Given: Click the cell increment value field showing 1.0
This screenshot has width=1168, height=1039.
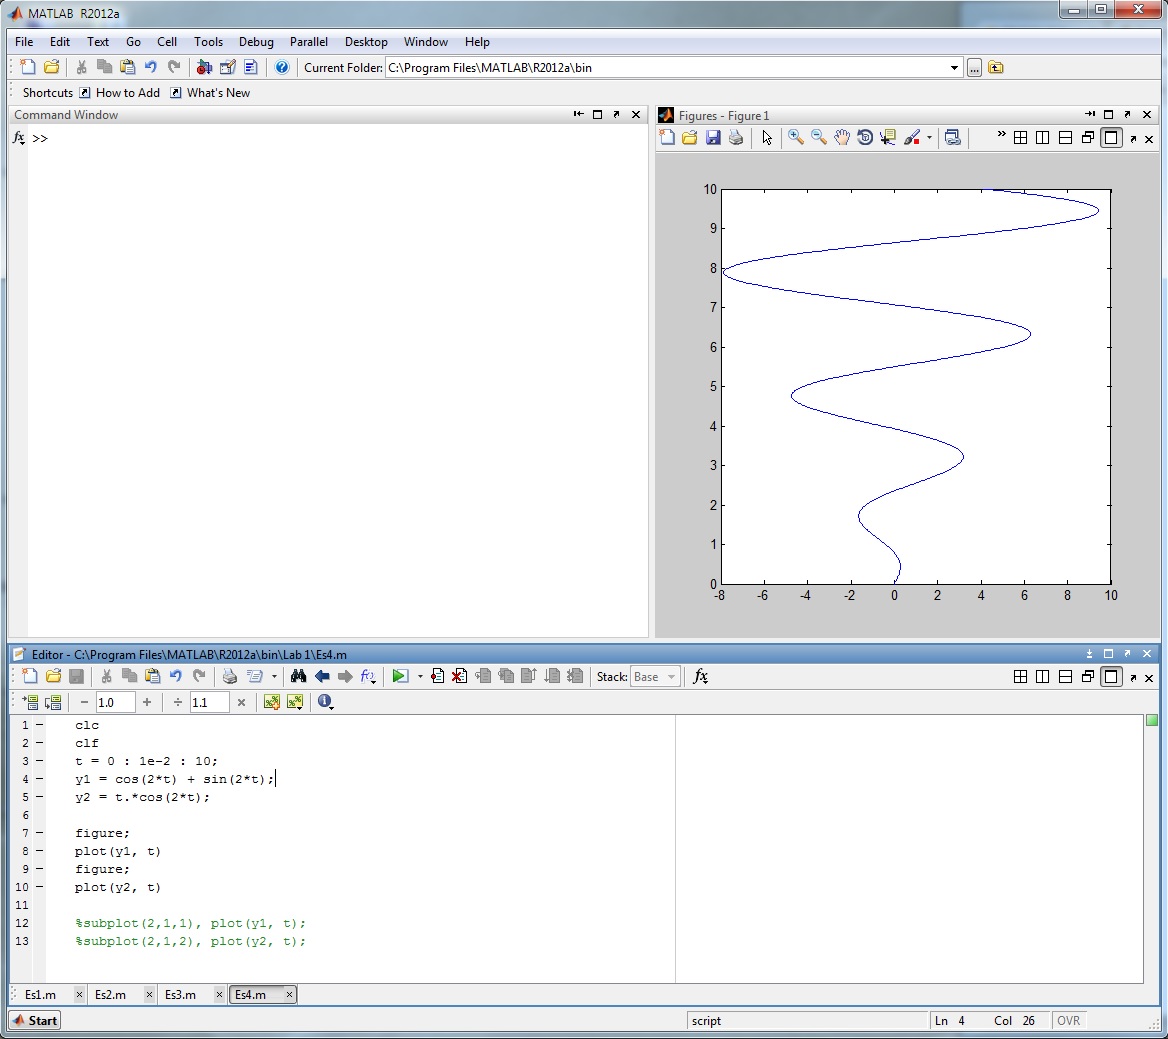Looking at the screenshot, I should point(115,703).
